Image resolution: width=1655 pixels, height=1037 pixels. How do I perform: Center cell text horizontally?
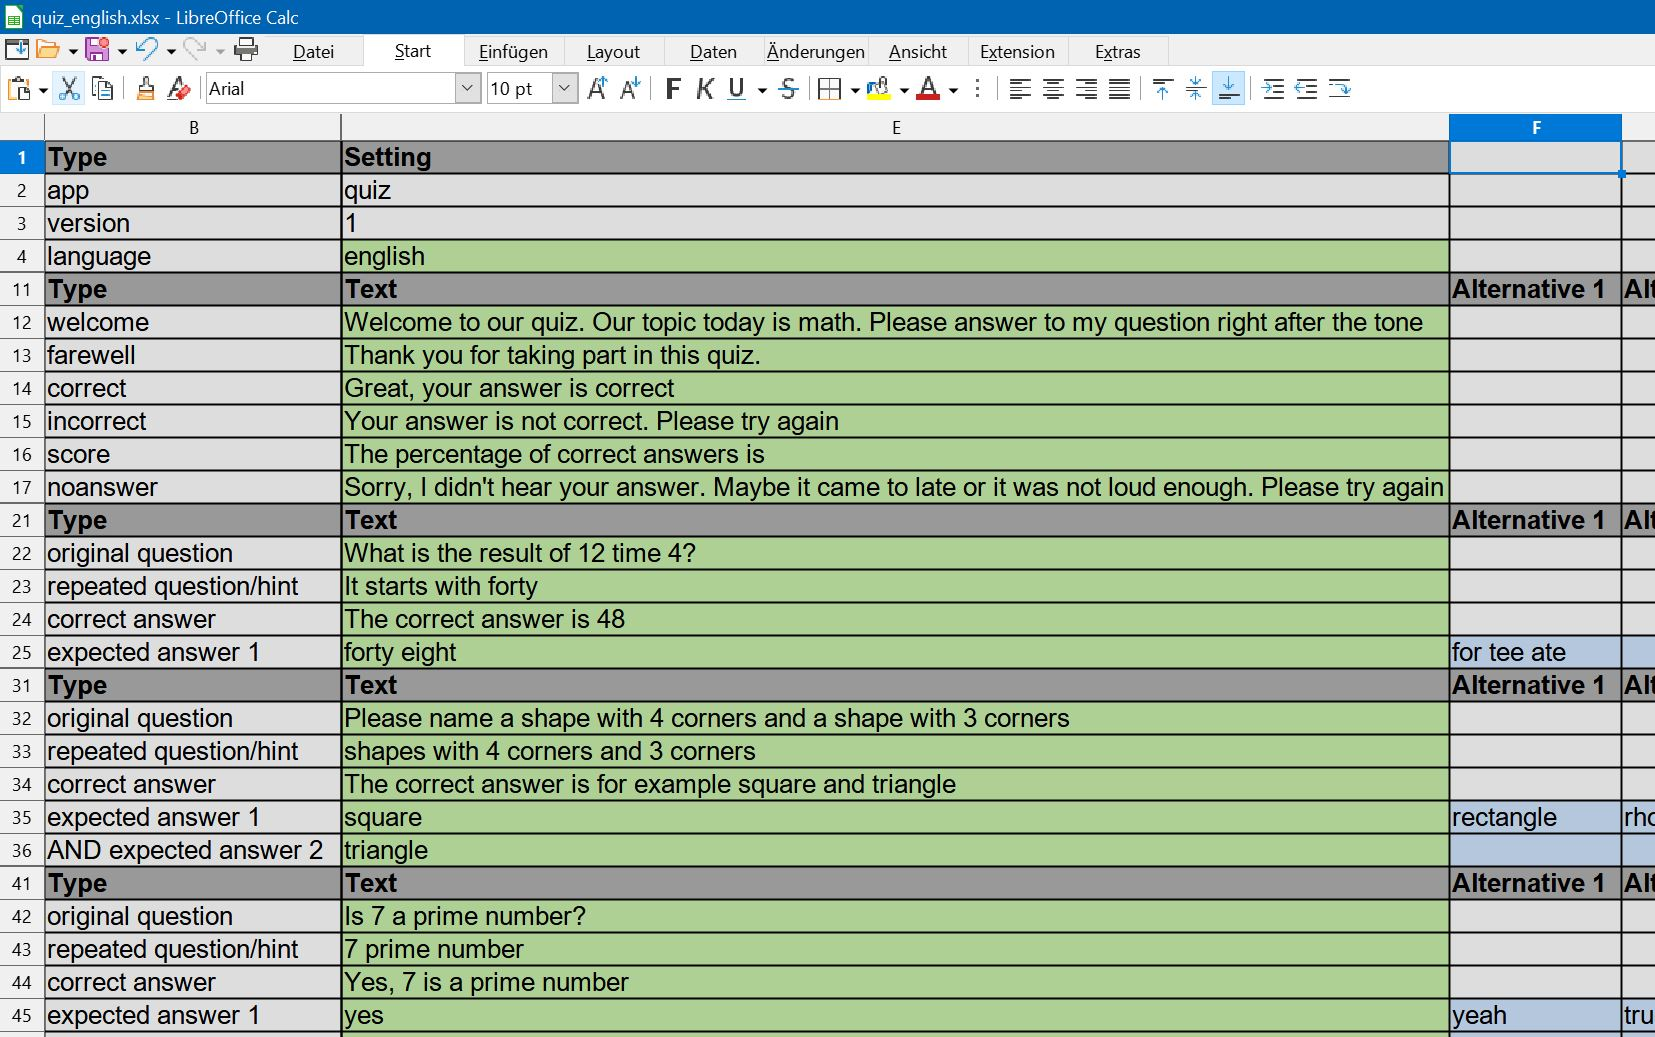(x=1053, y=89)
